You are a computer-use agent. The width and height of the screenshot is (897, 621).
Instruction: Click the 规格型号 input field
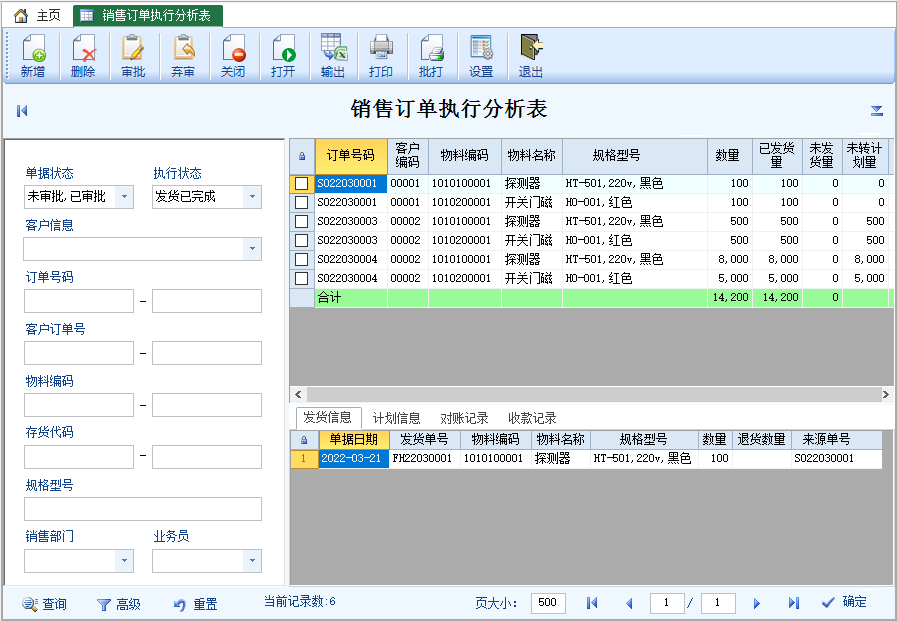143,509
